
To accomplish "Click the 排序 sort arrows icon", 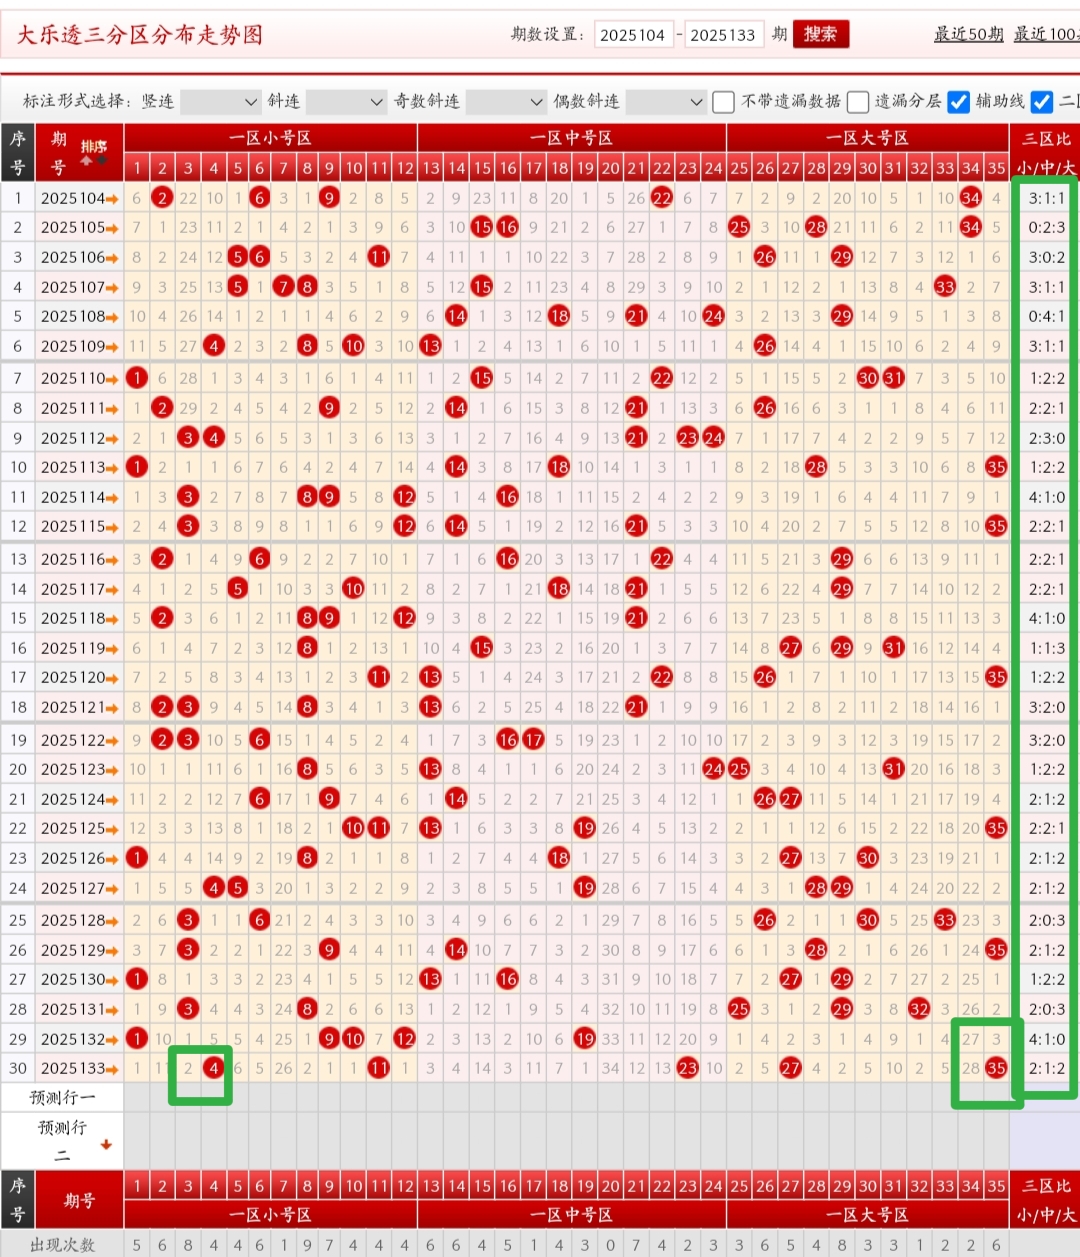I will click(x=94, y=153).
